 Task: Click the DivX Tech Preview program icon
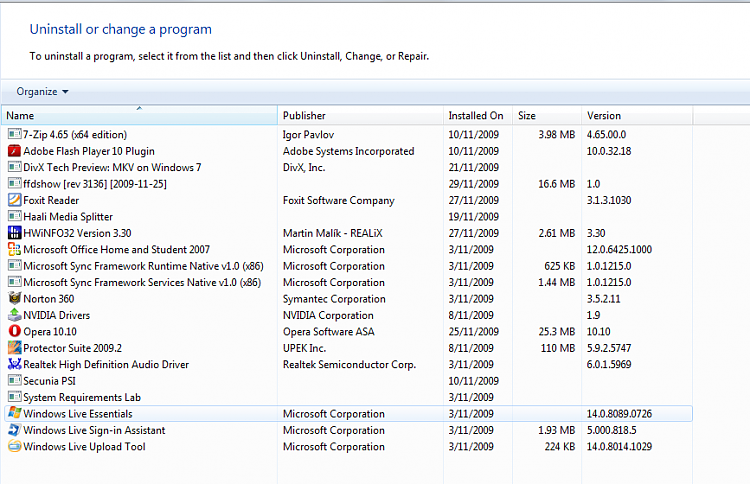[x=15, y=167]
